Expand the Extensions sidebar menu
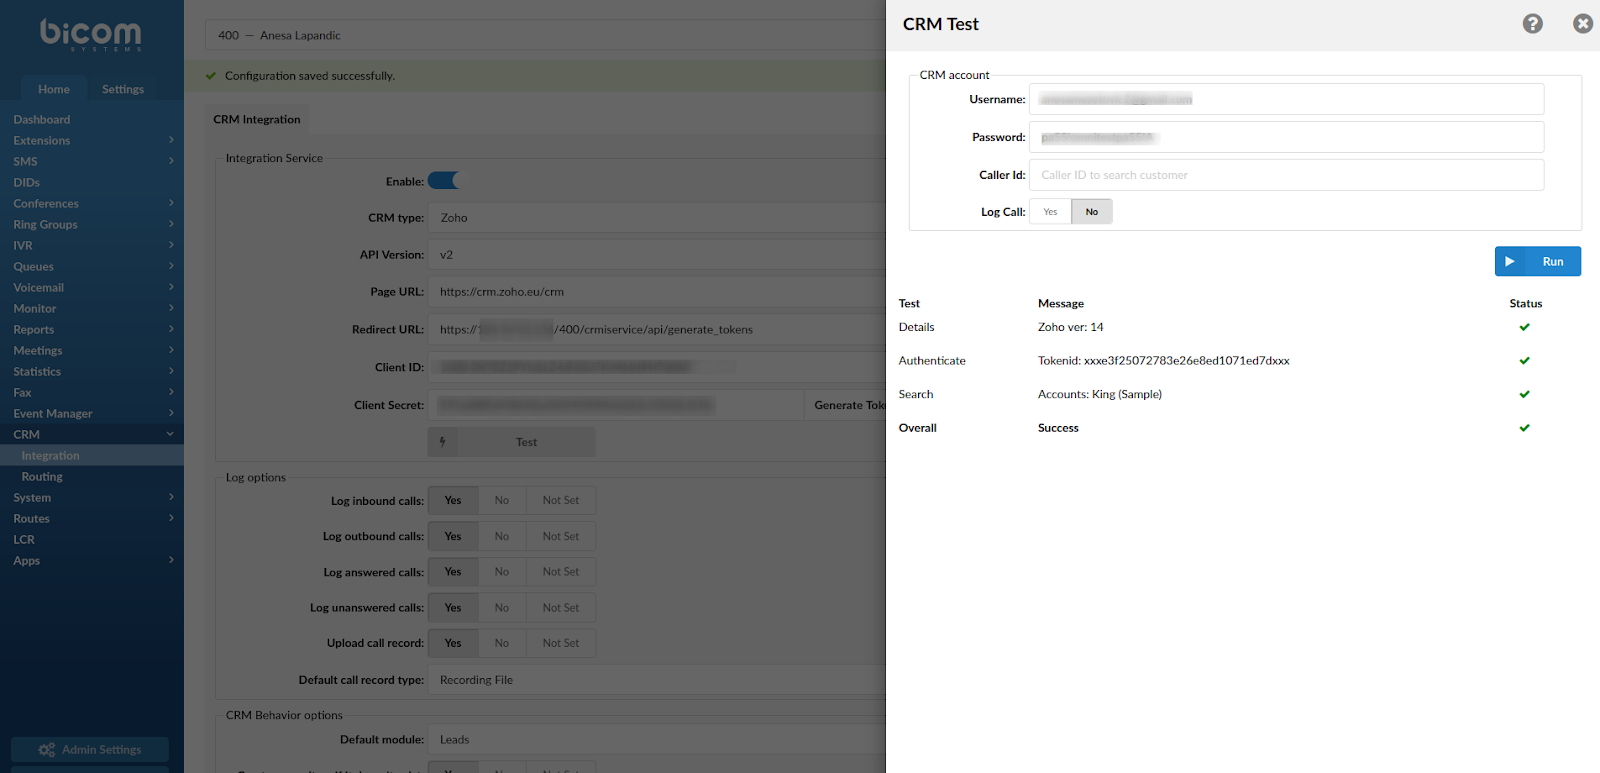 point(92,140)
